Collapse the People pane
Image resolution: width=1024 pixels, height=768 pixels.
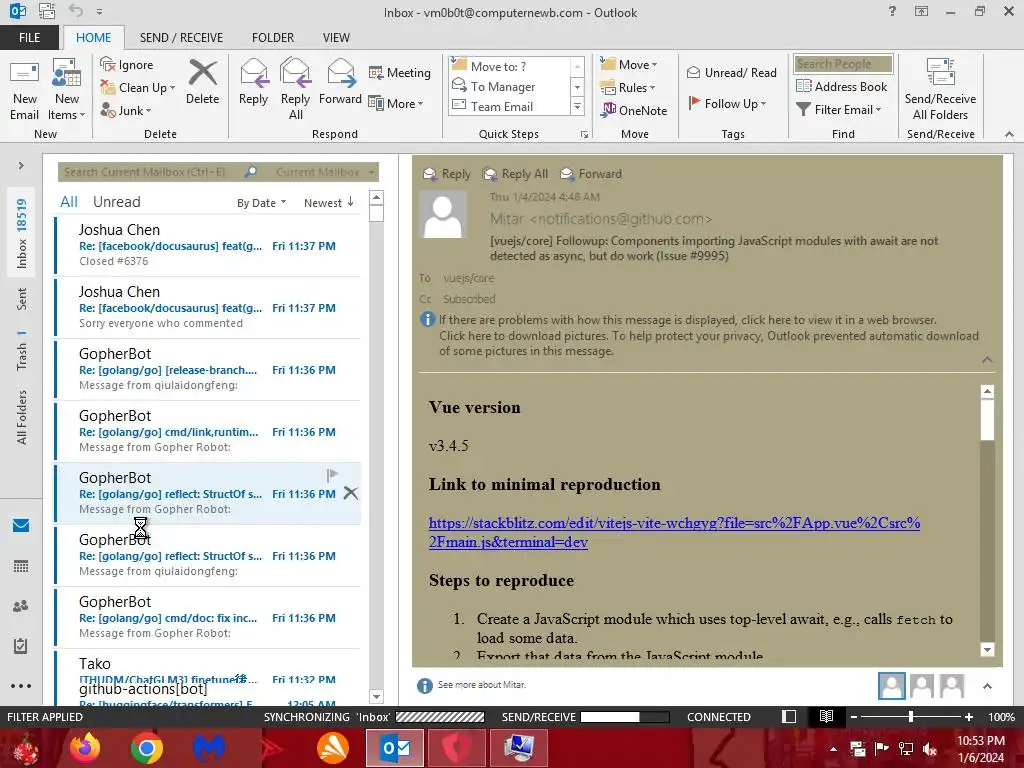[x=987, y=686]
